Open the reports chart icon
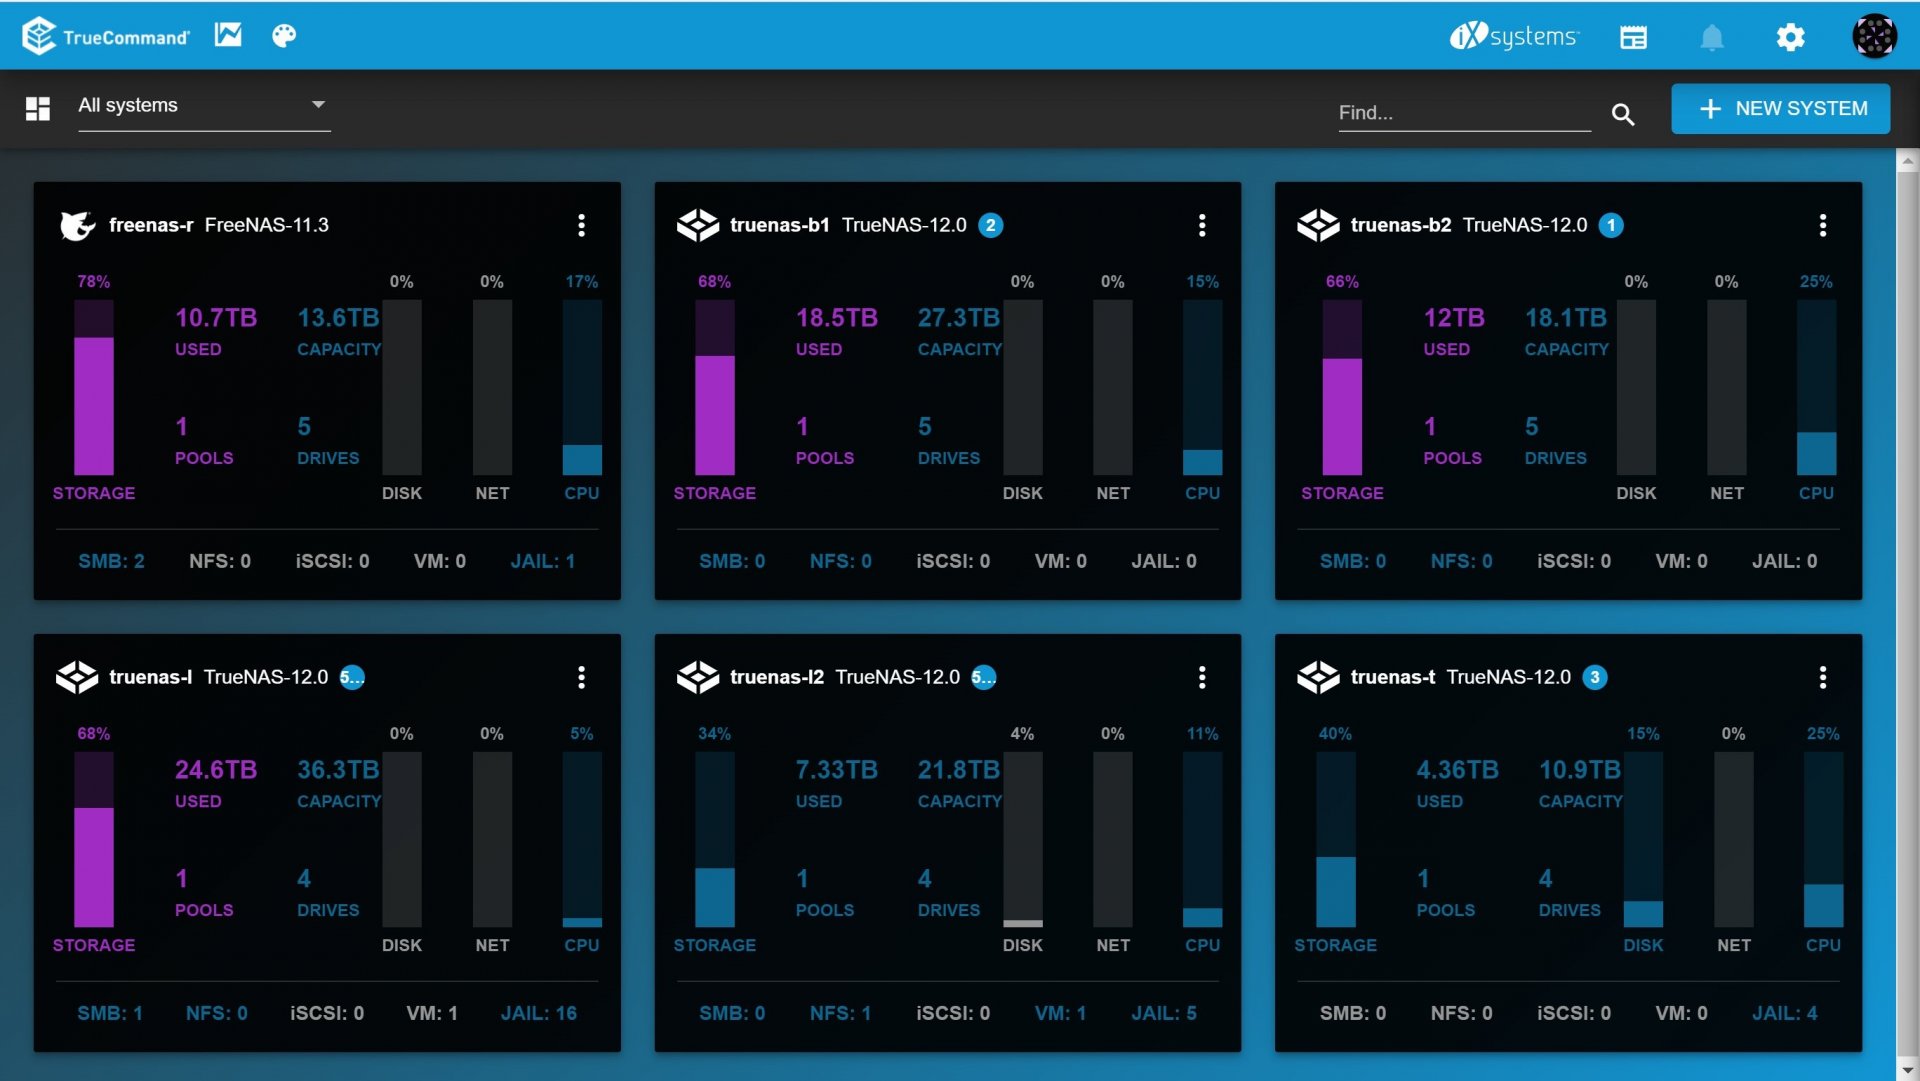 click(228, 35)
